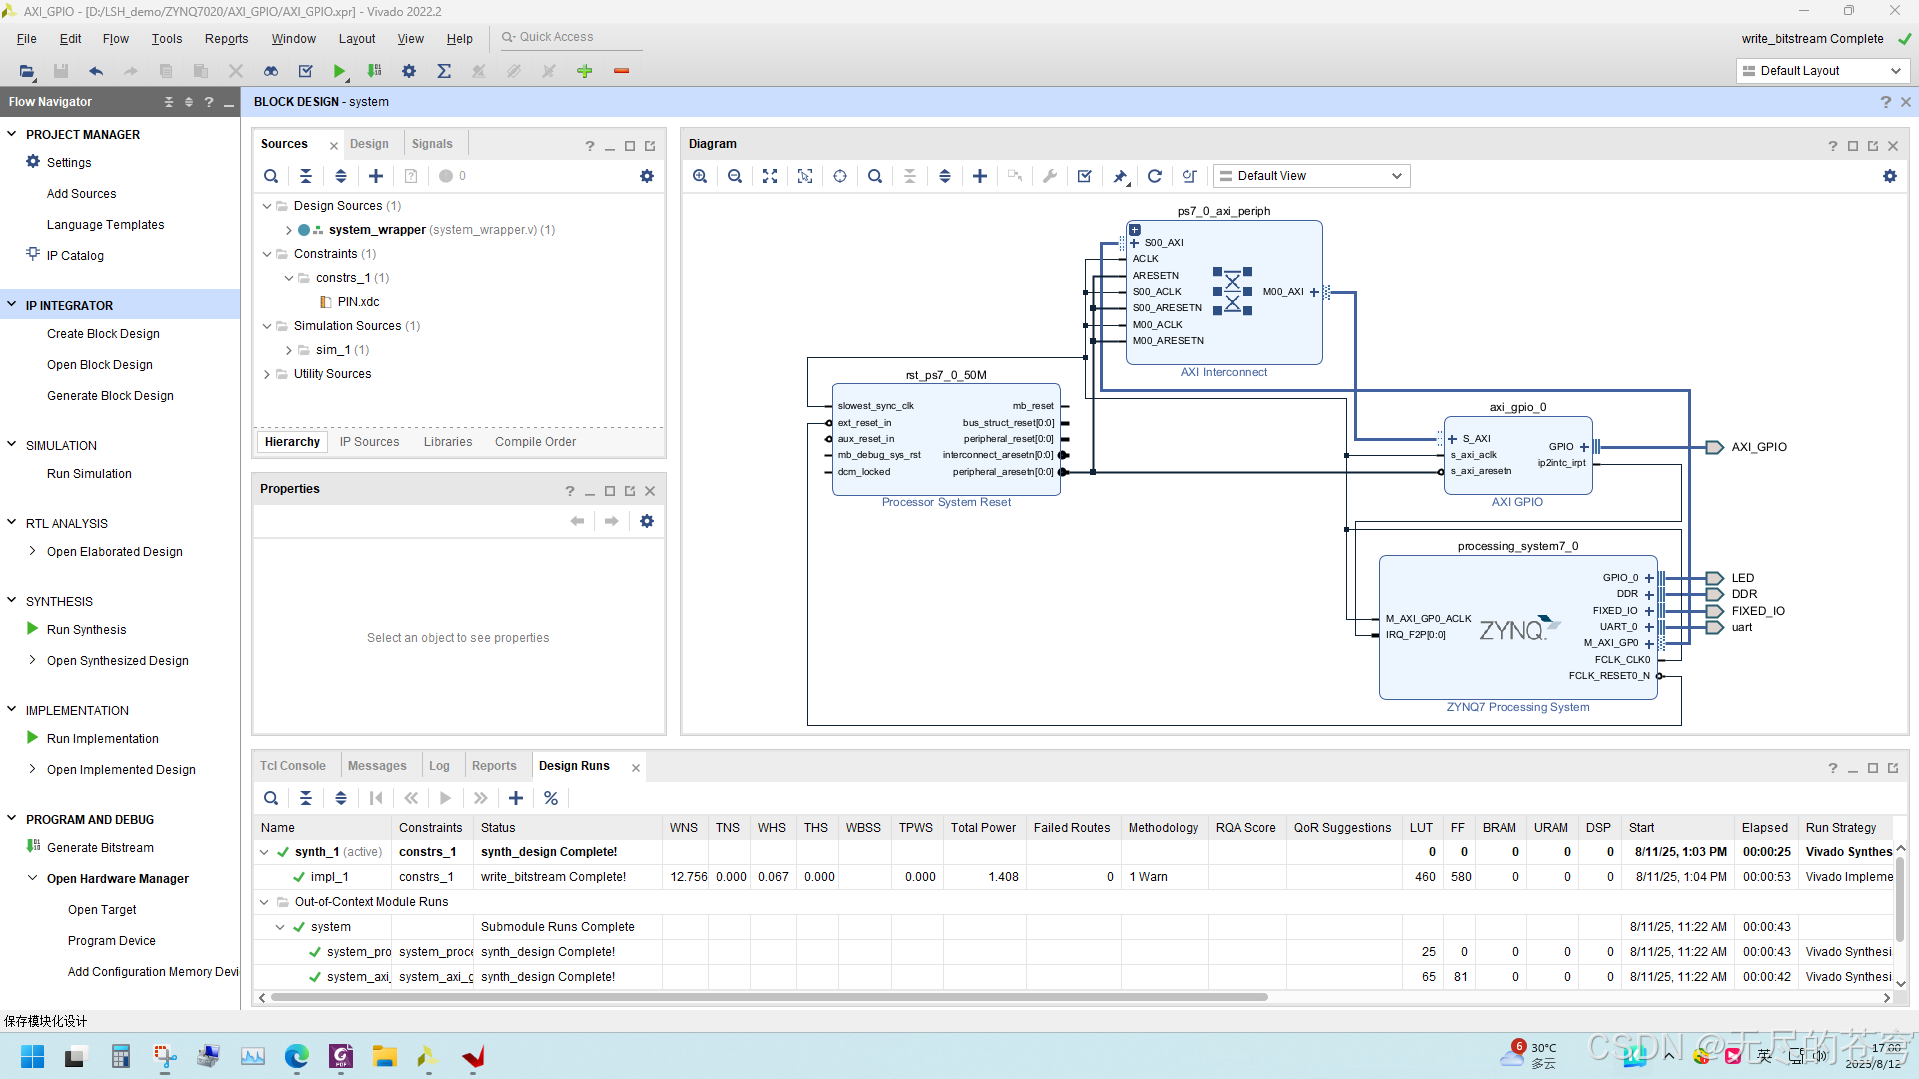The image size is (1919, 1079).
Task: Open the Reports menu
Action: click(x=227, y=39)
